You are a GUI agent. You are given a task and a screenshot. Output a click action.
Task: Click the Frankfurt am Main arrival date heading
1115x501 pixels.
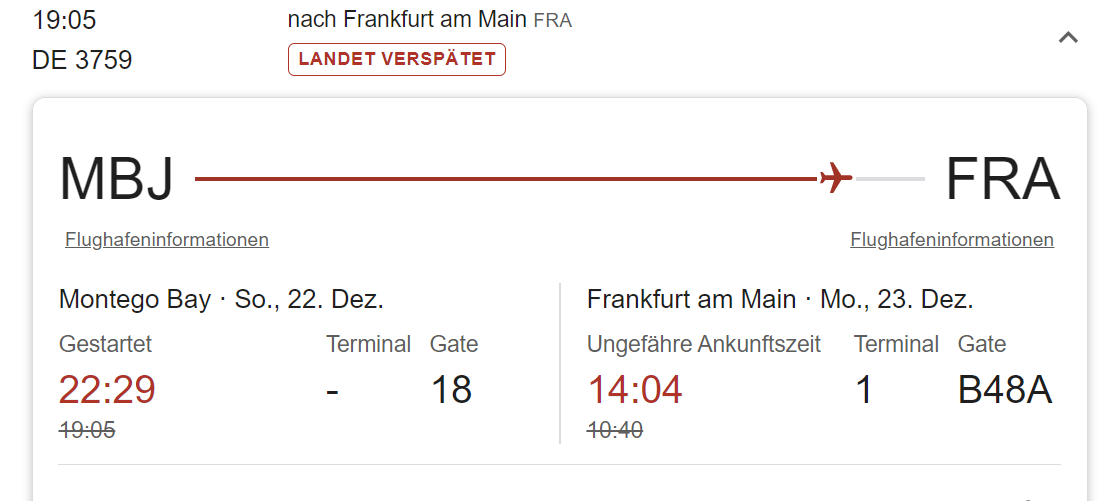(780, 299)
